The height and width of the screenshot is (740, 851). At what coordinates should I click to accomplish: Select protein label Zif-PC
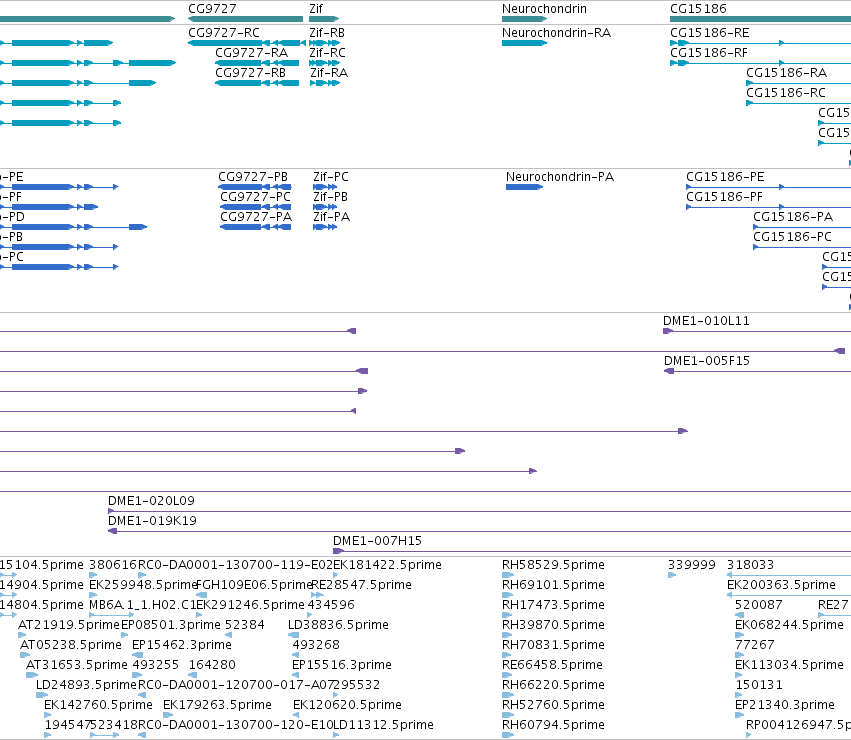[331, 177]
